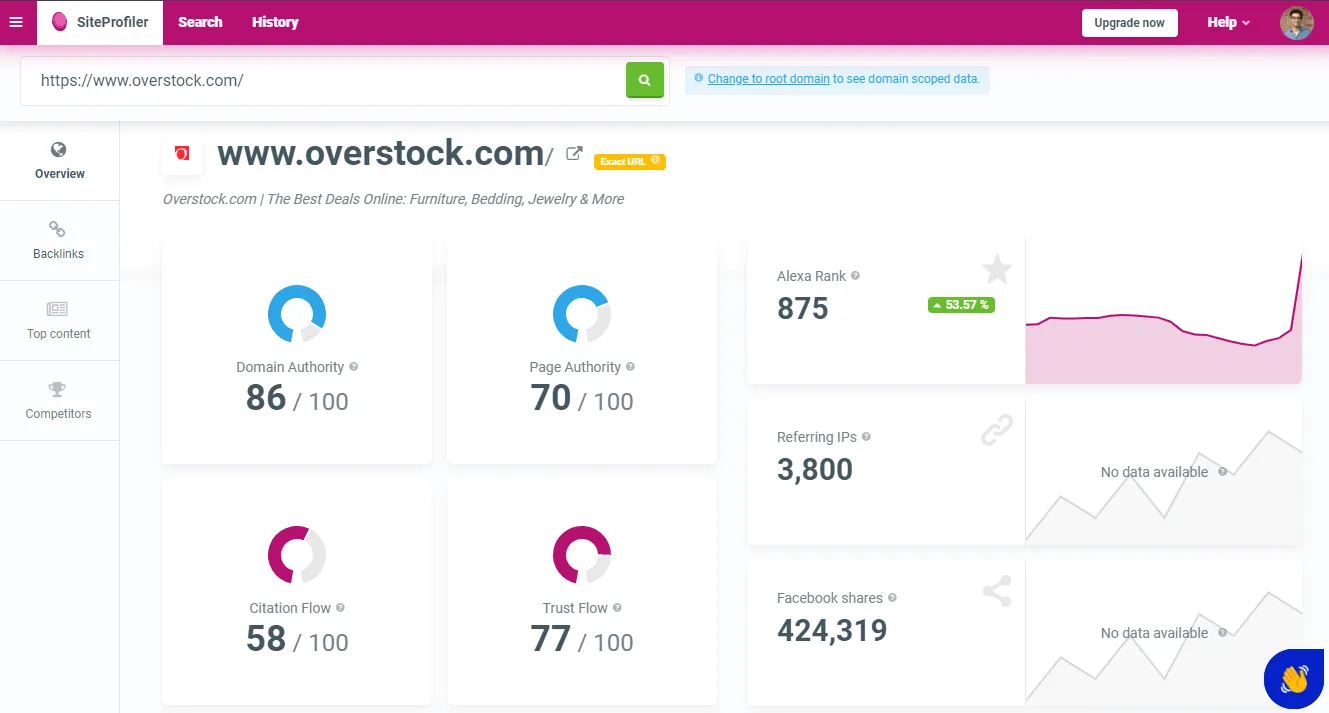Open the History menu item
This screenshot has width=1329, height=713.
(275, 22)
